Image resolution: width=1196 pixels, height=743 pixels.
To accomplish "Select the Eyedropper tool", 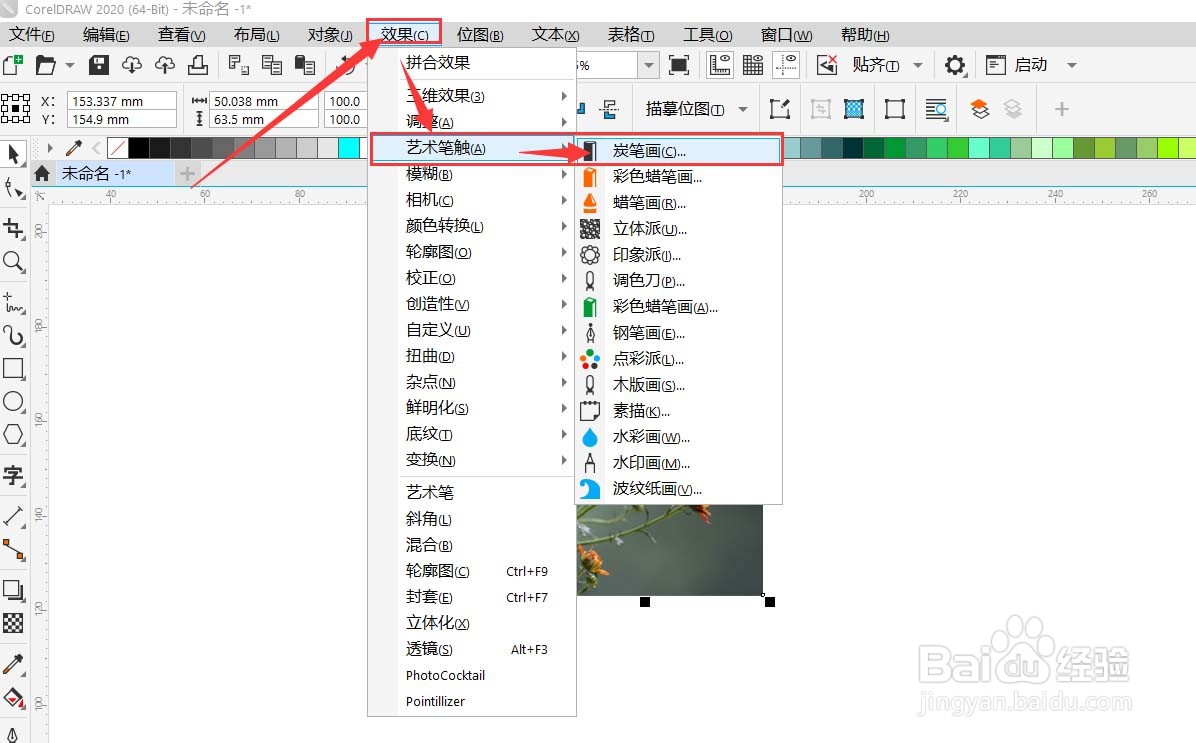I will 14,663.
